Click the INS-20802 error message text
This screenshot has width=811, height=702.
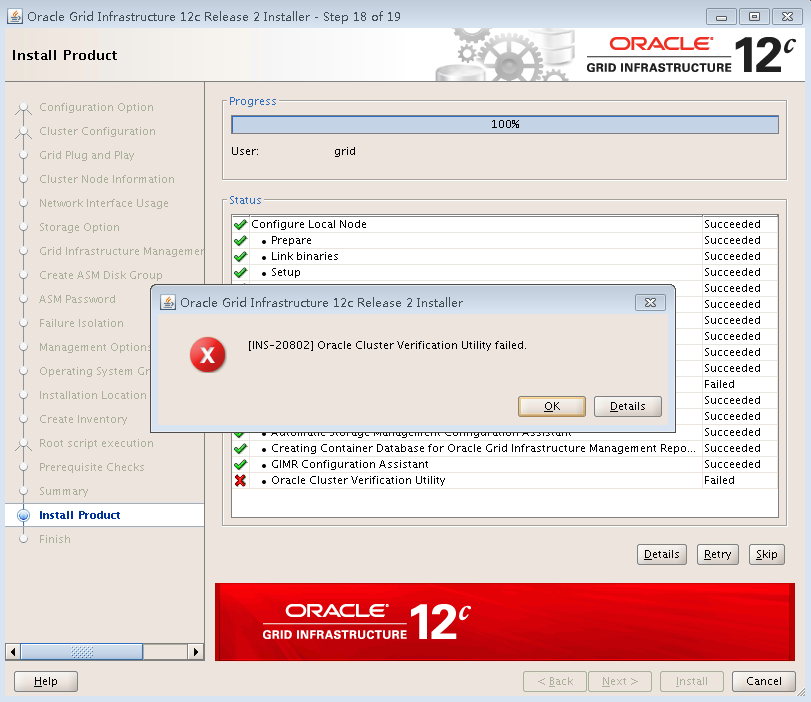(387, 345)
